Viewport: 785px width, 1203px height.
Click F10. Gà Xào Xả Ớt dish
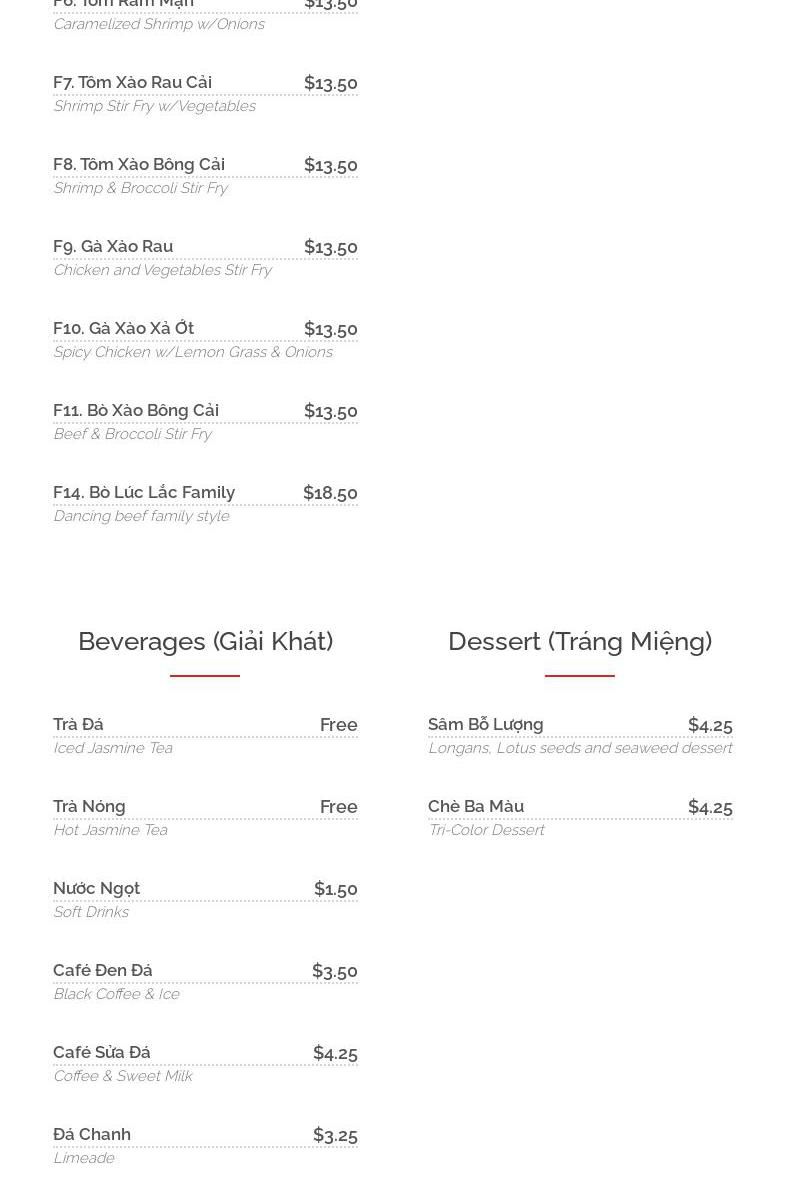(x=123, y=328)
